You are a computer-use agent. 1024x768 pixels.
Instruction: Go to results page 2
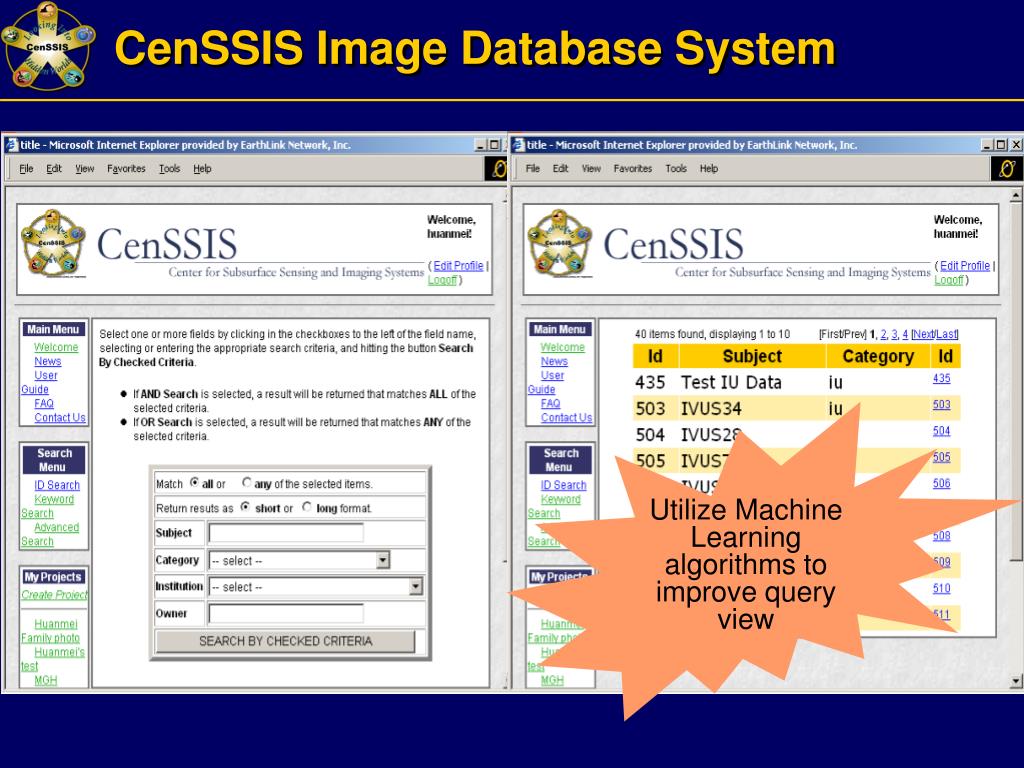tap(884, 334)
